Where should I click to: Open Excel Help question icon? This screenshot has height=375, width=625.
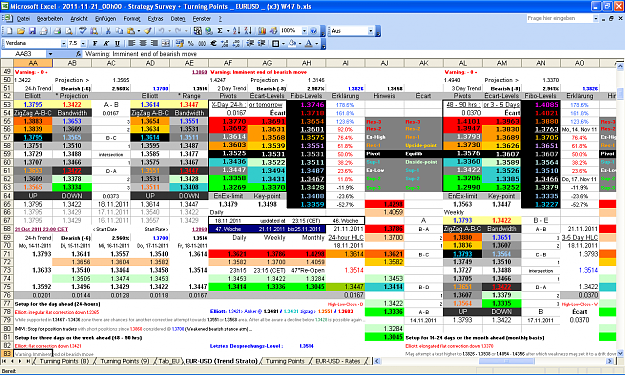point(313,31)
